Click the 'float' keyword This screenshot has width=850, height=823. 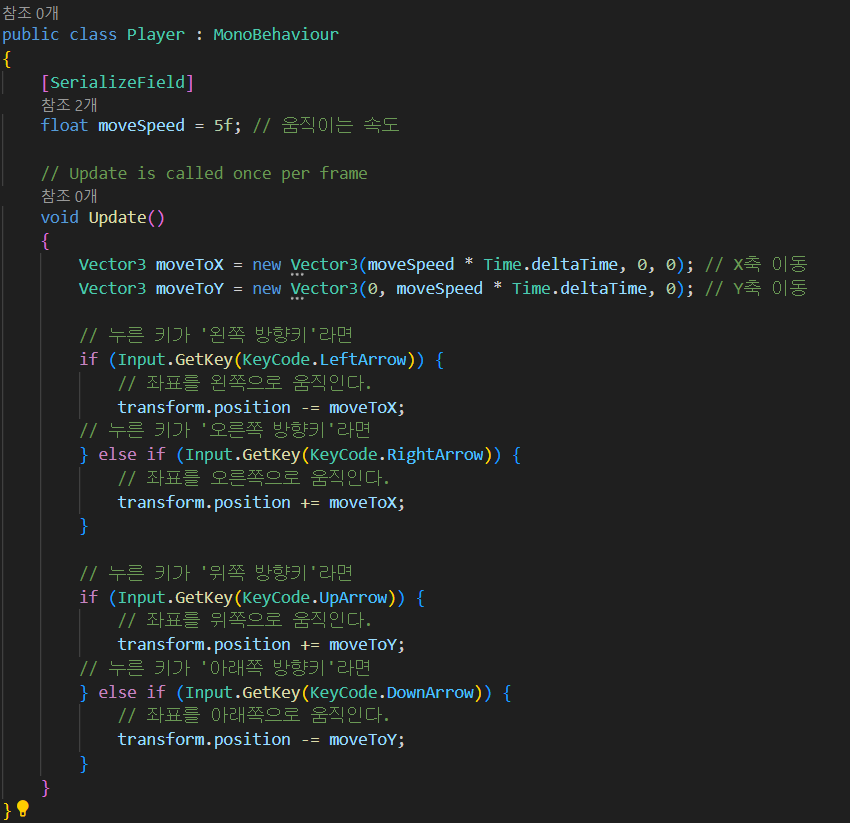pyautogui.click(x=65, y=126)
